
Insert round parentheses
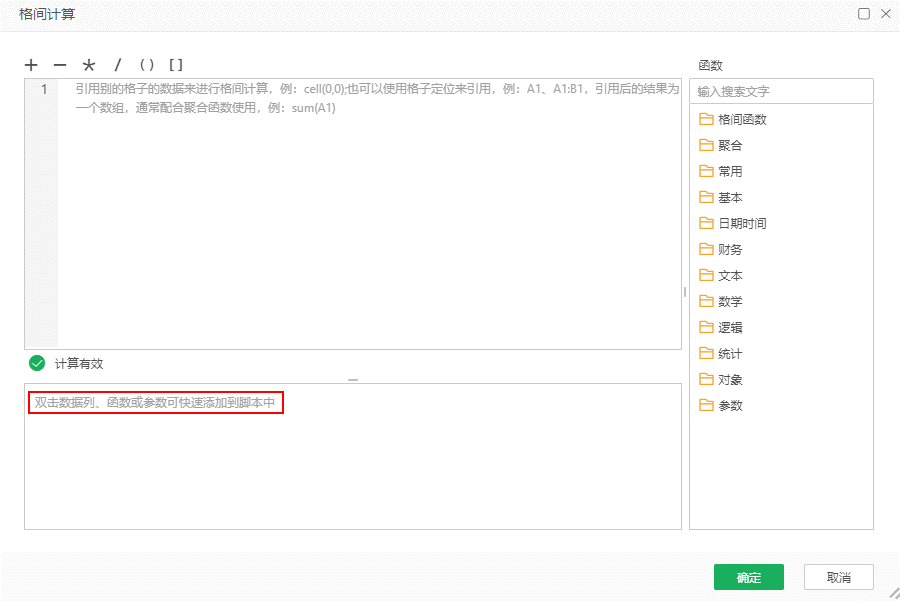147,65
